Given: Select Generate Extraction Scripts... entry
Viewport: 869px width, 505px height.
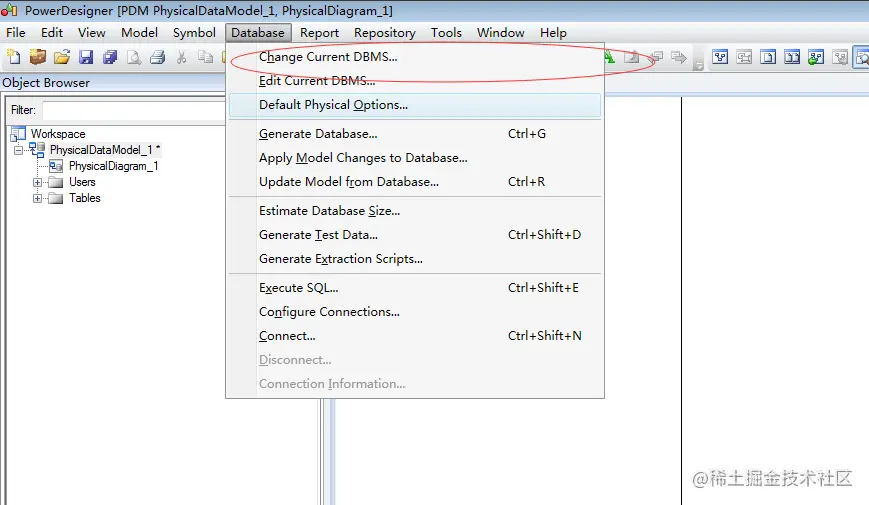Looking at the screenshot, I should click(415, 259).
